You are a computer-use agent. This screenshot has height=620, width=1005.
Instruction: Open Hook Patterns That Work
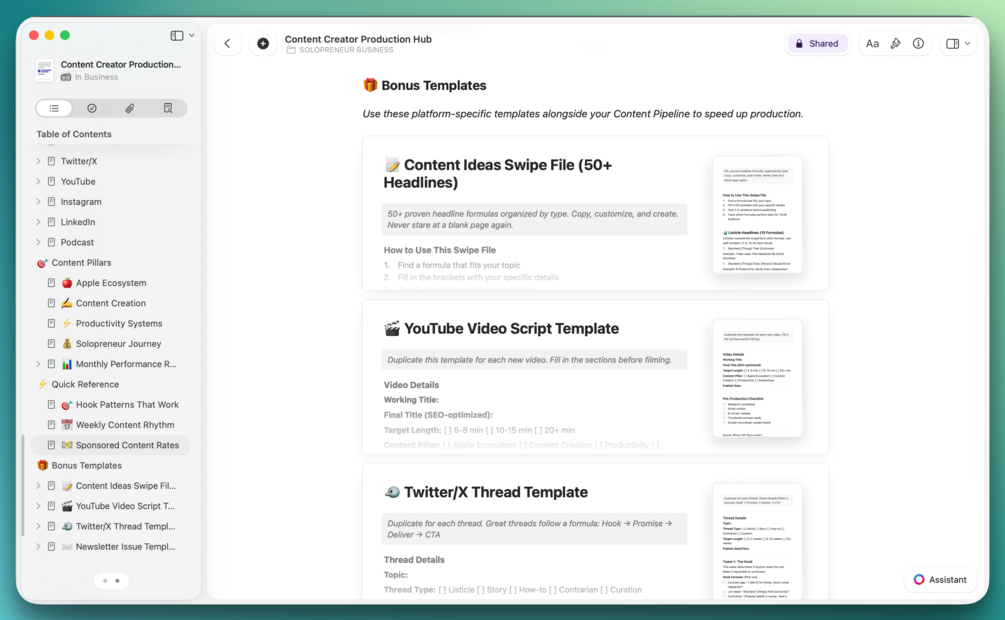(x=128, y=405)
